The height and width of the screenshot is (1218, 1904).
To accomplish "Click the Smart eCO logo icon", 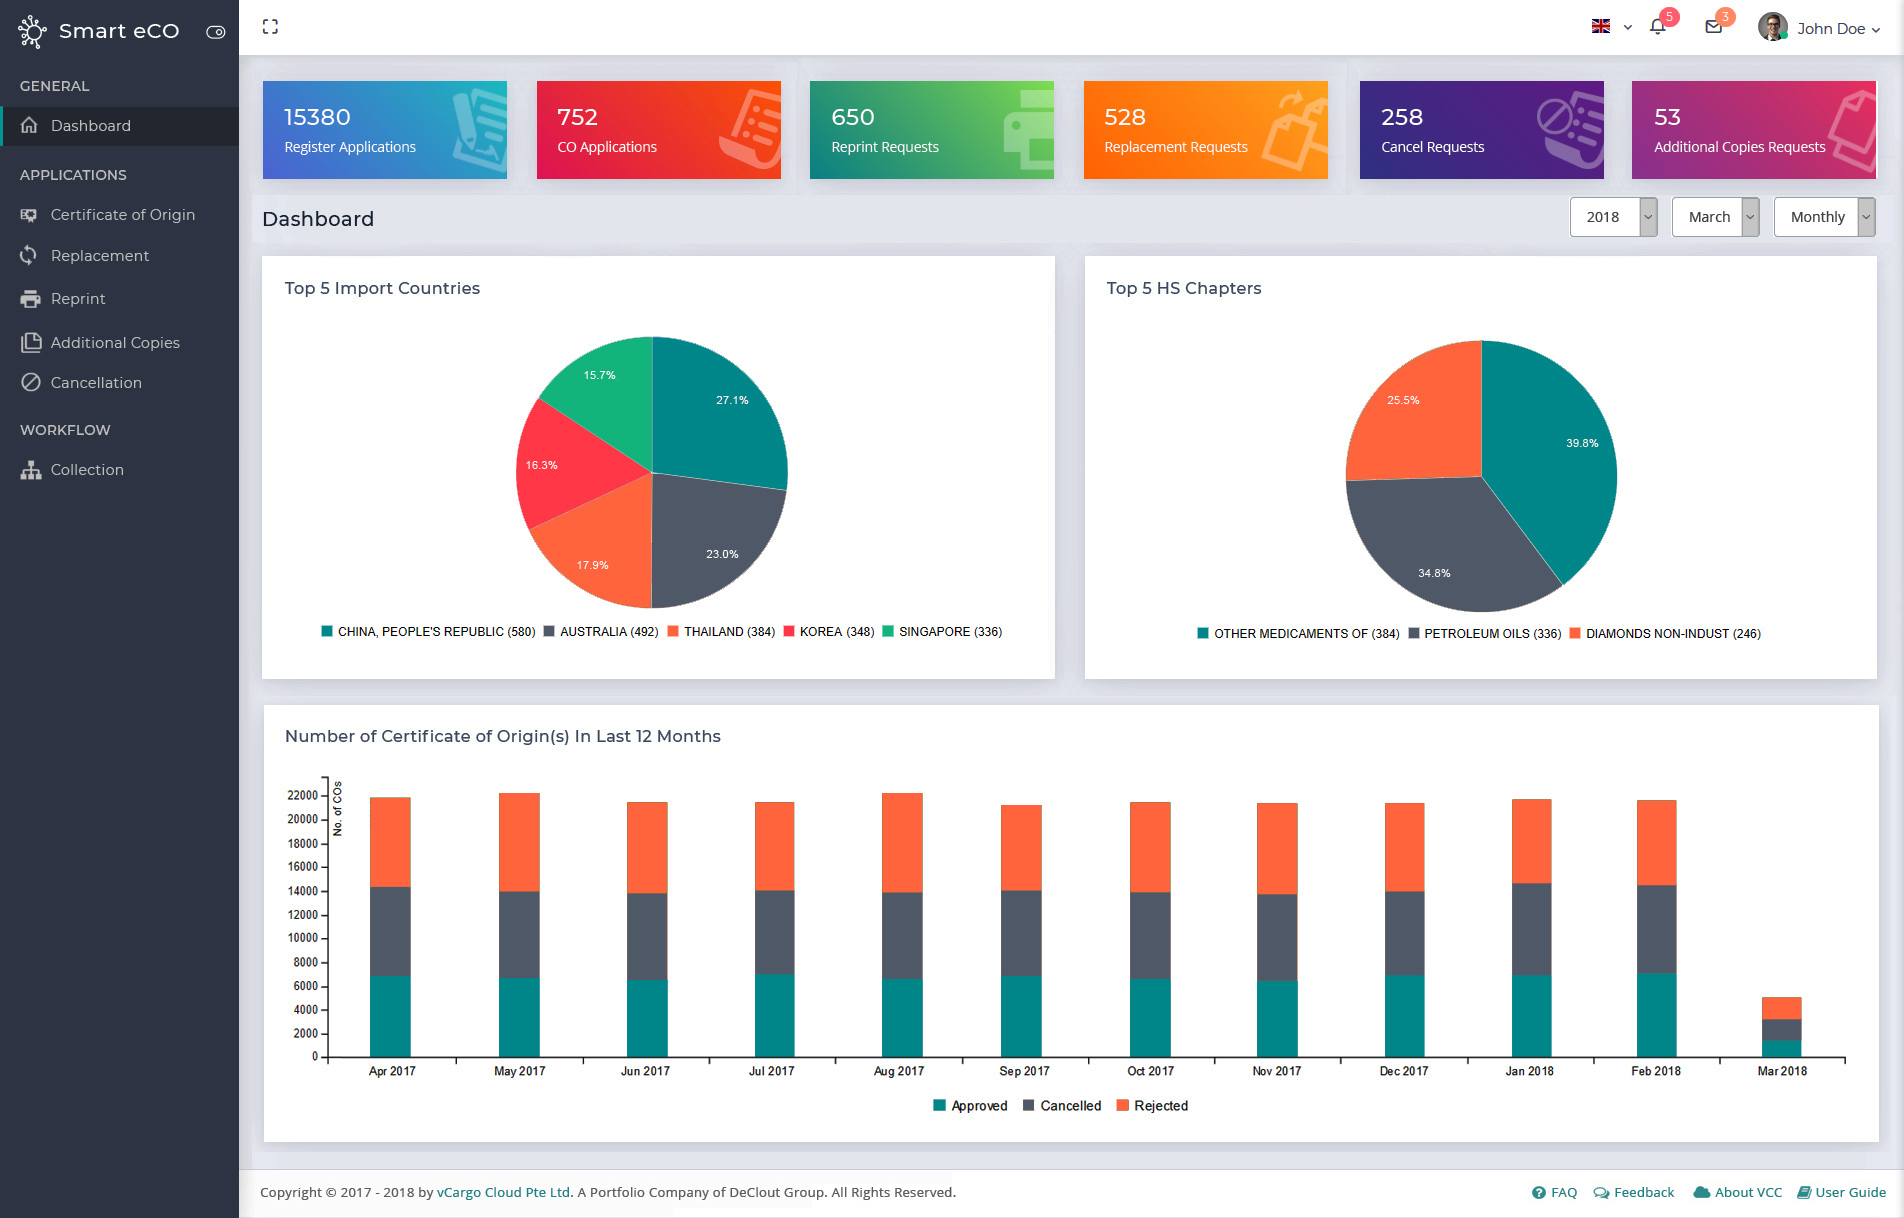I will click(x=32, y=31).
